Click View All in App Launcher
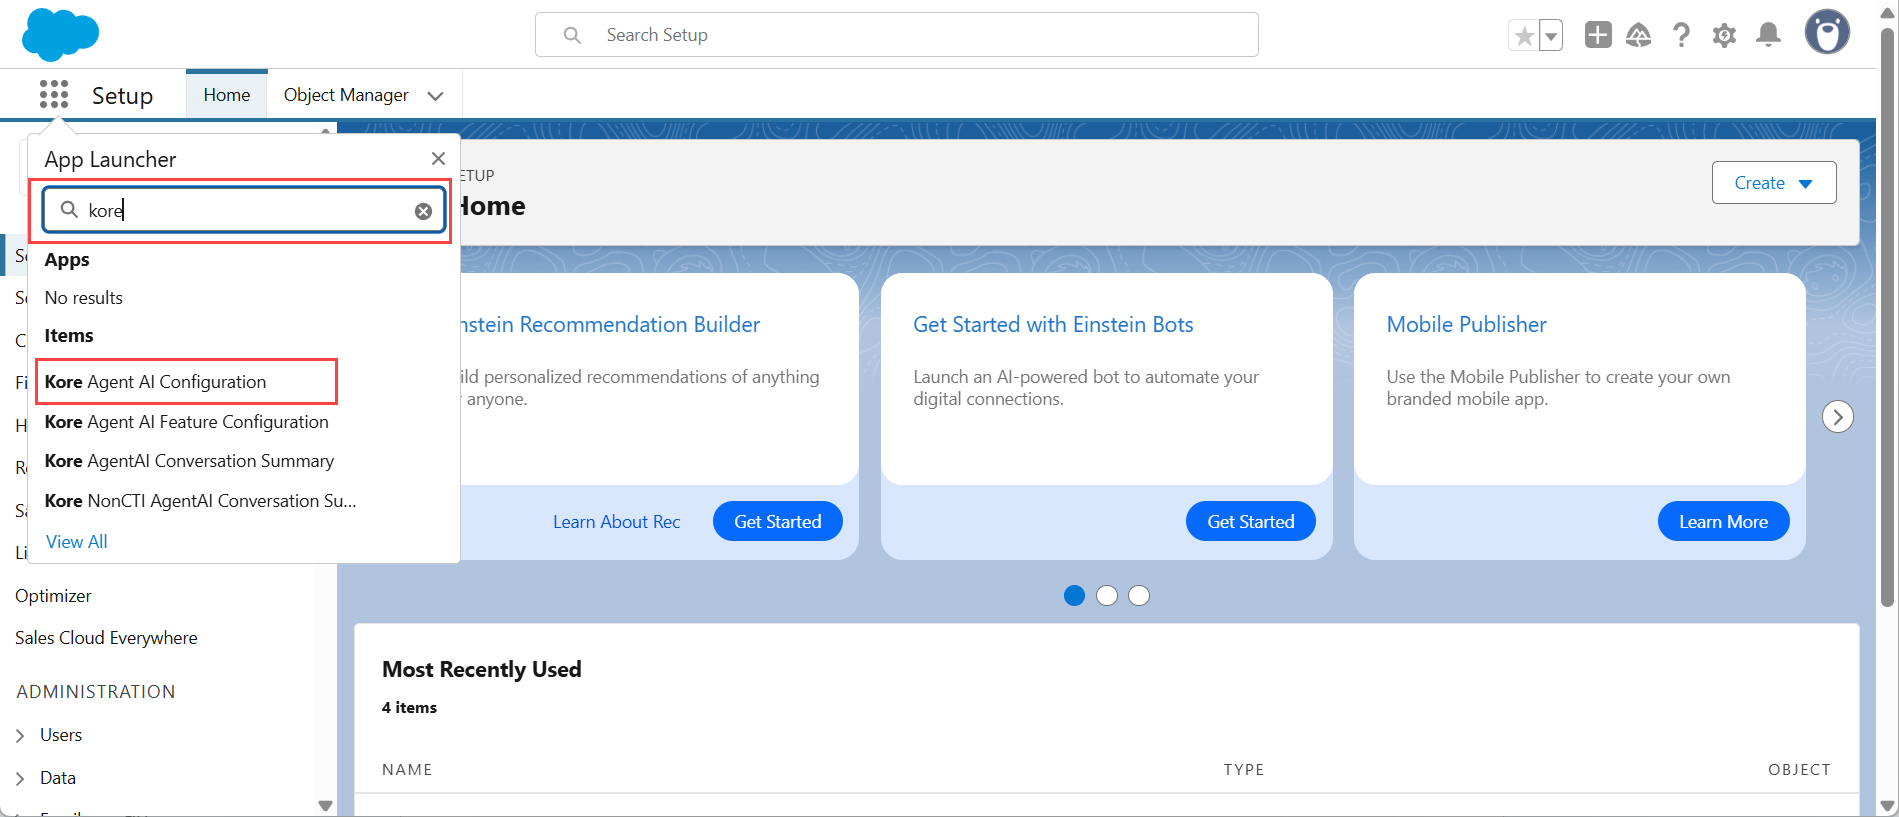This screenshot has width=1899, height=817. (x=76, y=541)
